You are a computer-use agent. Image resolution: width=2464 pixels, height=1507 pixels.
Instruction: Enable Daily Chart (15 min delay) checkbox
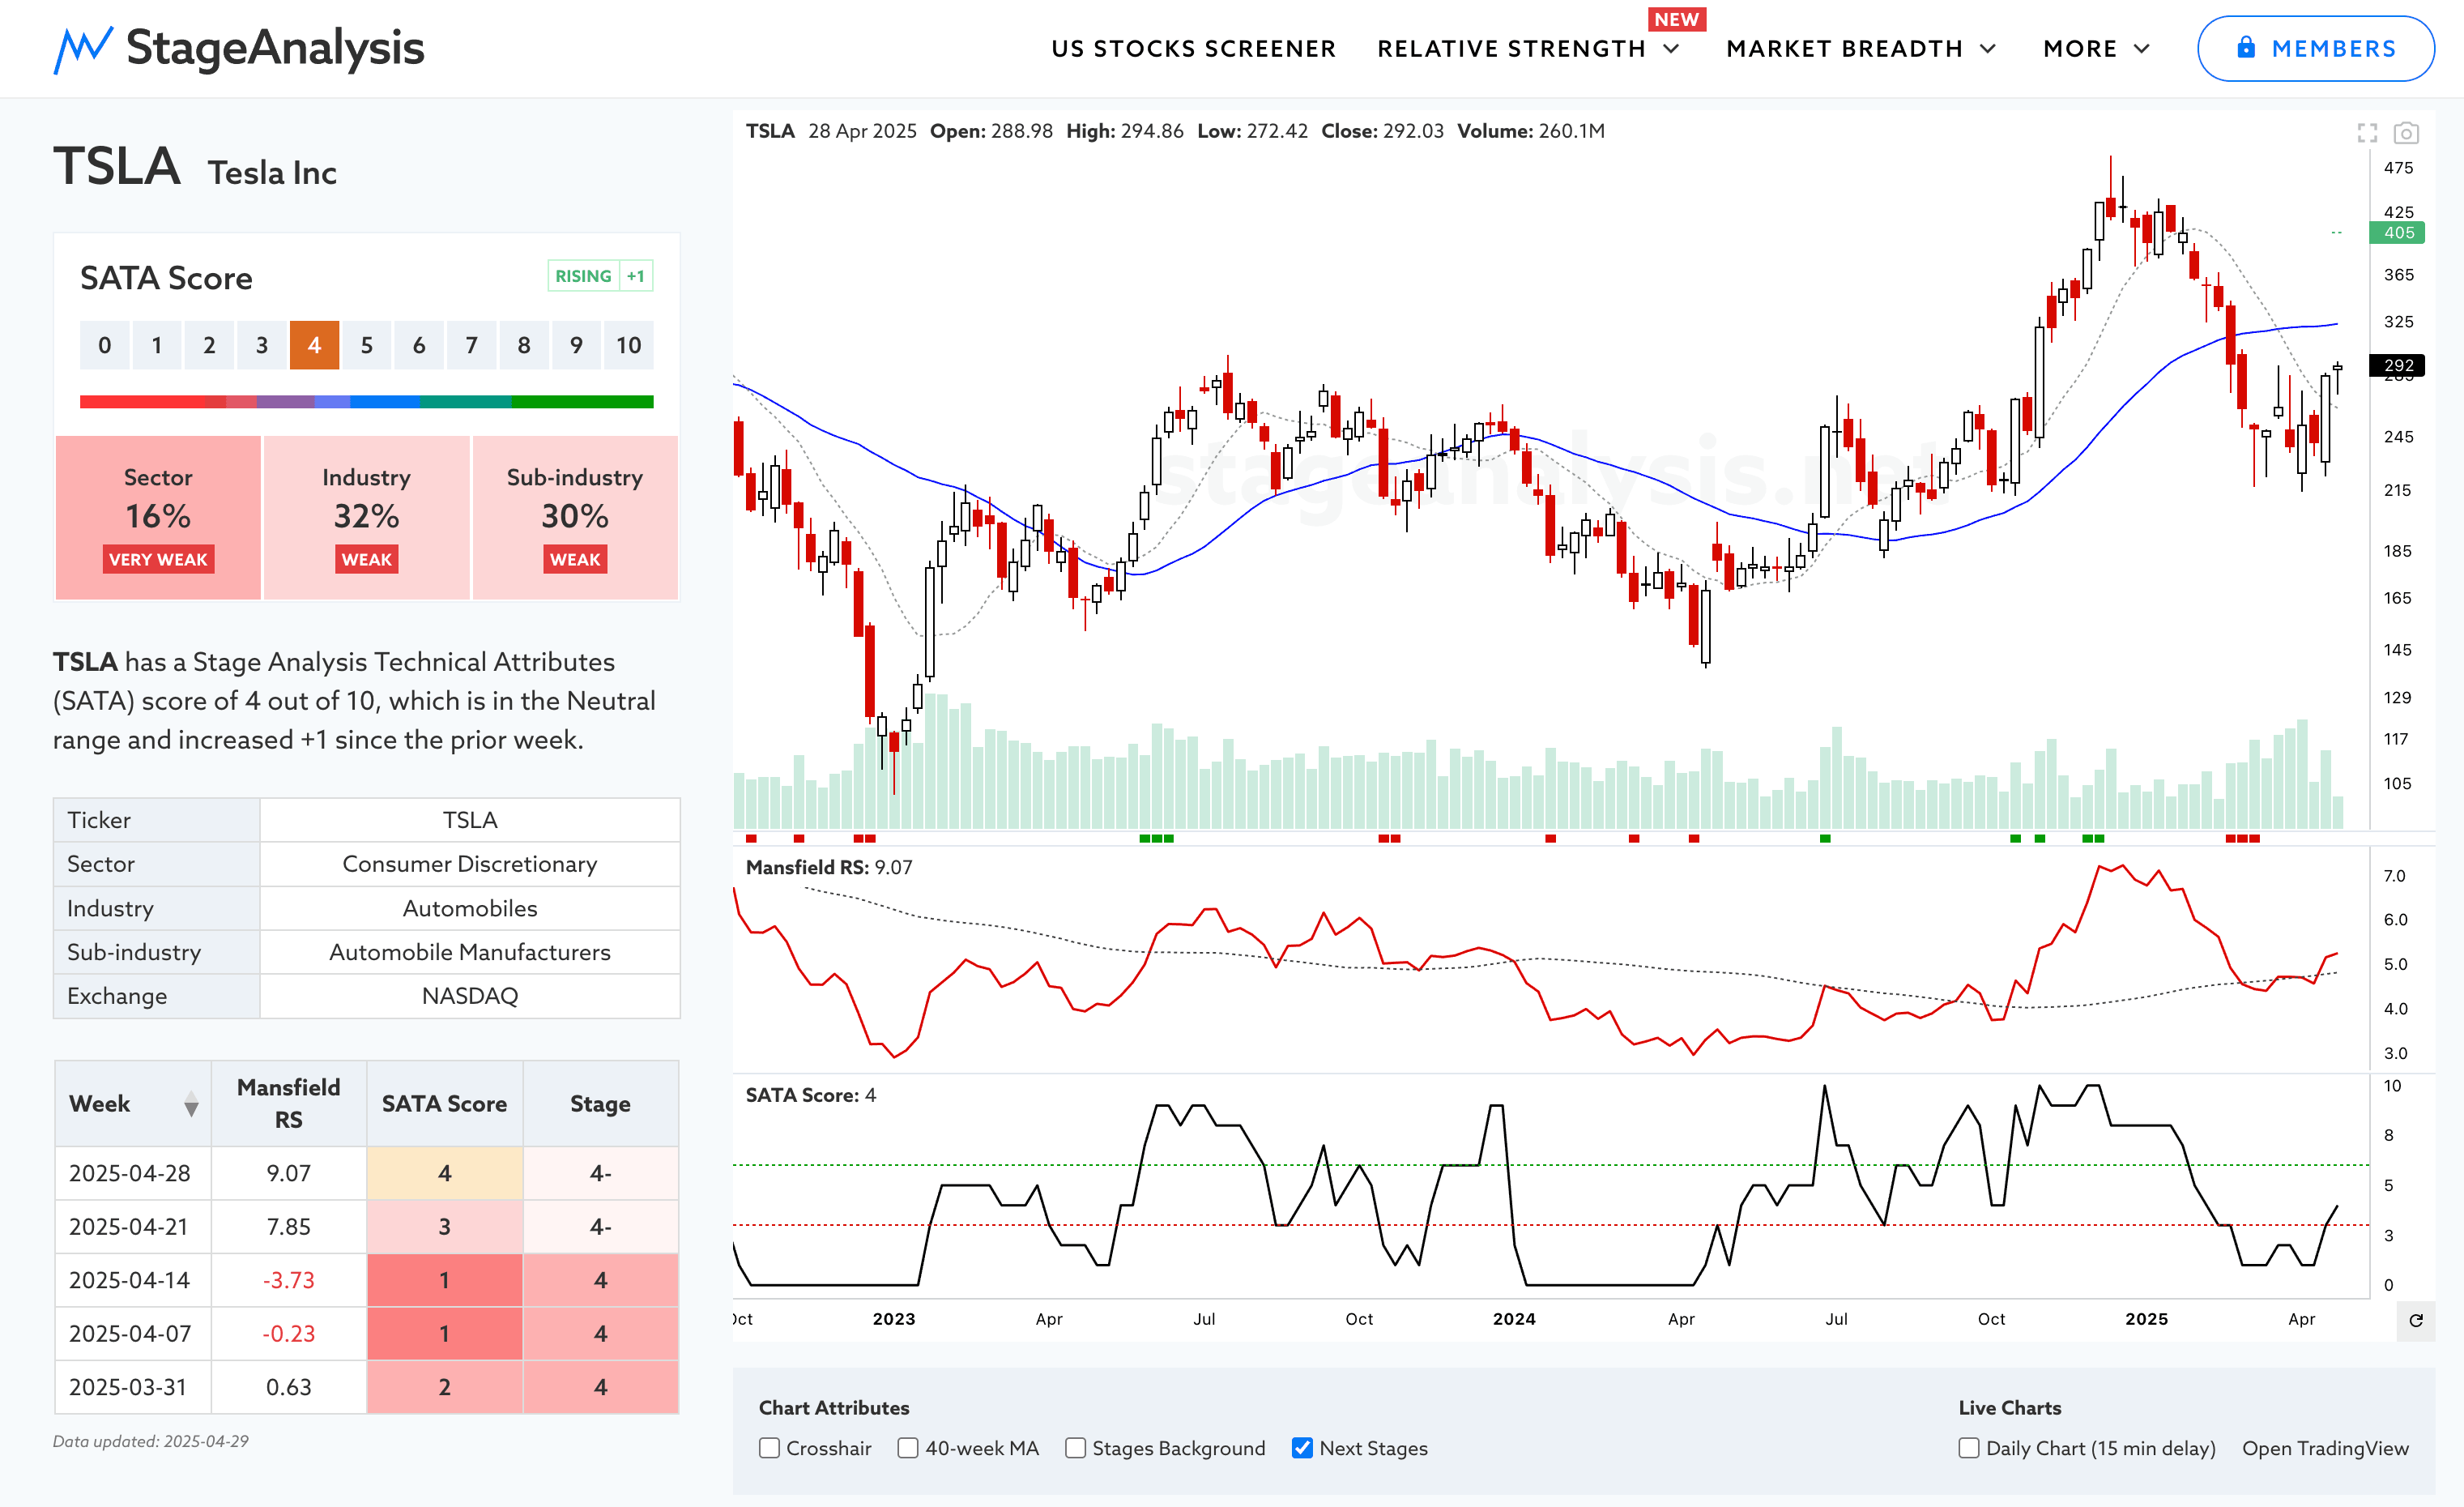click(1969, 1448)
